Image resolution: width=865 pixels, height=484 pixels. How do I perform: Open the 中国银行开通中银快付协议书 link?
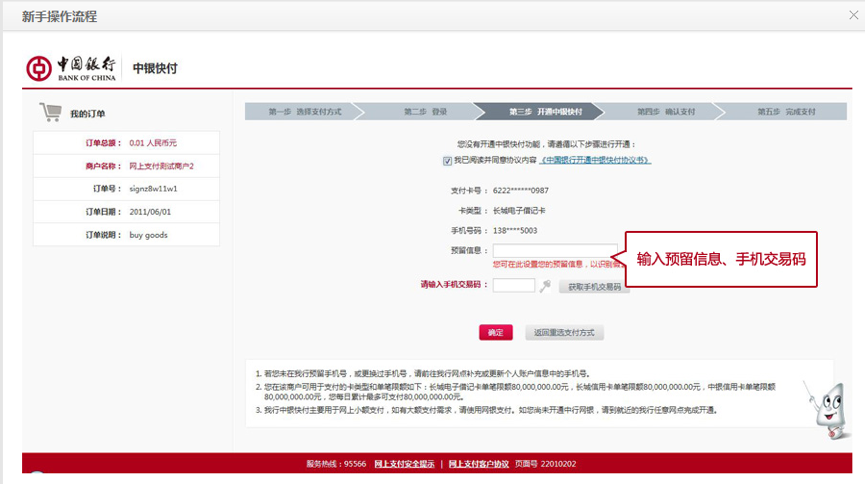[x=595, y=160]
